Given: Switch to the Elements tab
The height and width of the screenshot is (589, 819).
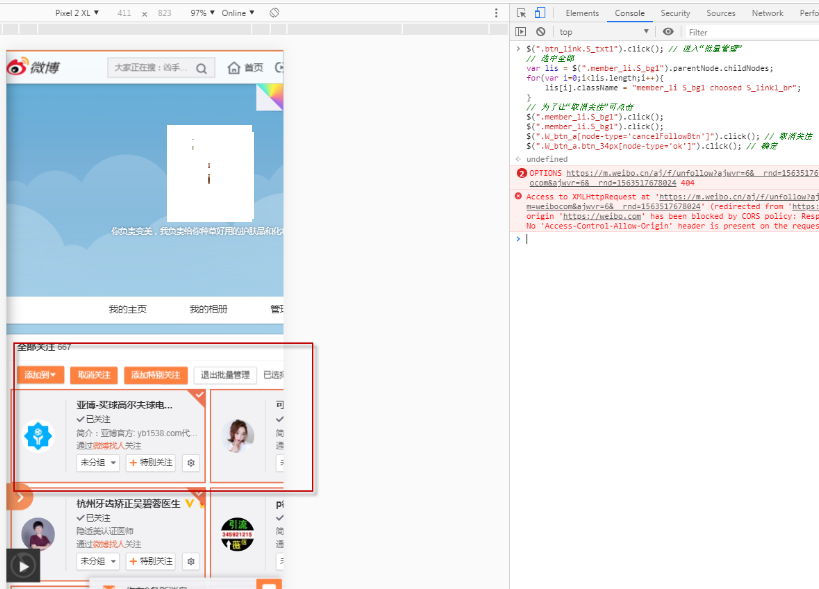Looking at the screenshot, I should 582,13.
